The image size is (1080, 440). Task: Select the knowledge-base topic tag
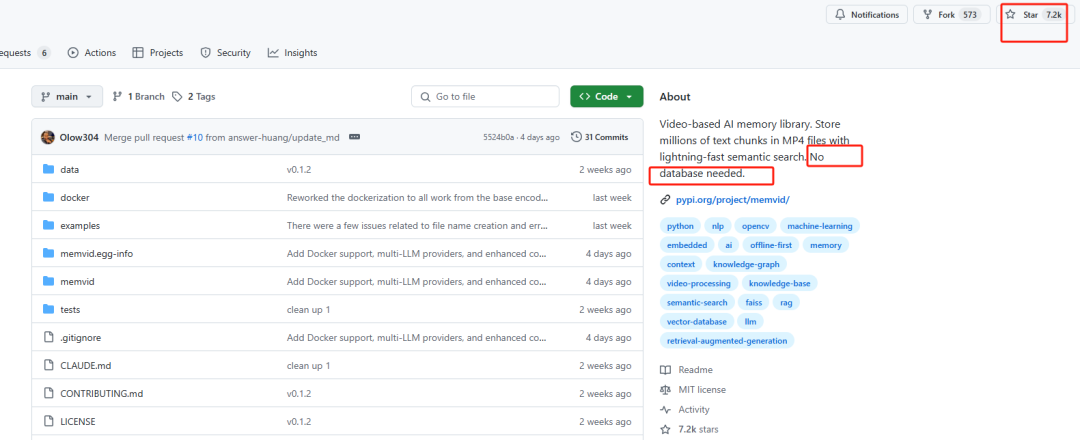(x=780, y=283)
